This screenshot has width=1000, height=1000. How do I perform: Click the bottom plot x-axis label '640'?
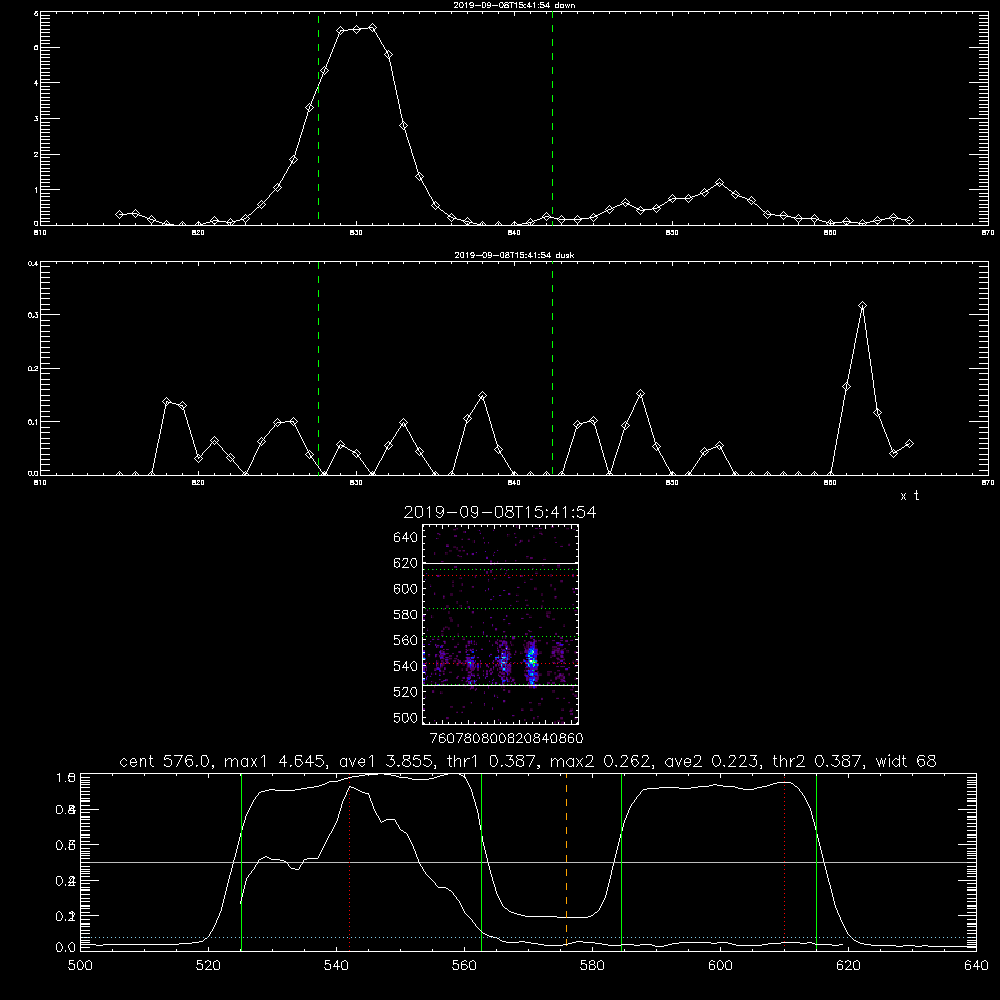(976, 966)
